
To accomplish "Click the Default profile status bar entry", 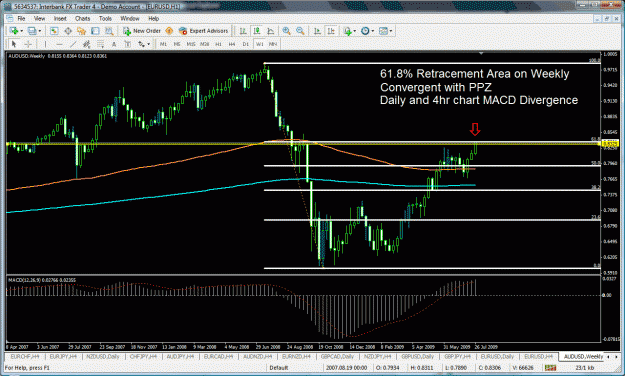I will click(x=279, y=368).
